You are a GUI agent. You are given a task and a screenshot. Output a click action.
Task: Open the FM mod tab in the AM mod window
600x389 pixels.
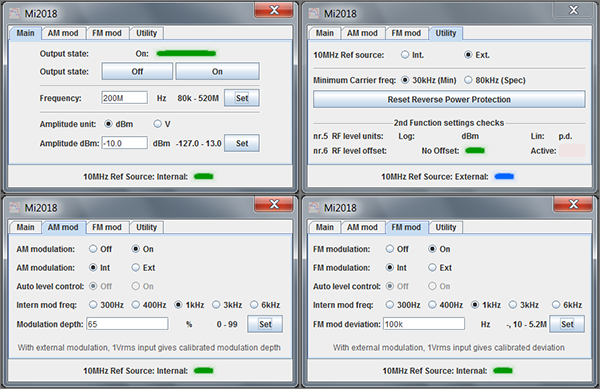106,227
